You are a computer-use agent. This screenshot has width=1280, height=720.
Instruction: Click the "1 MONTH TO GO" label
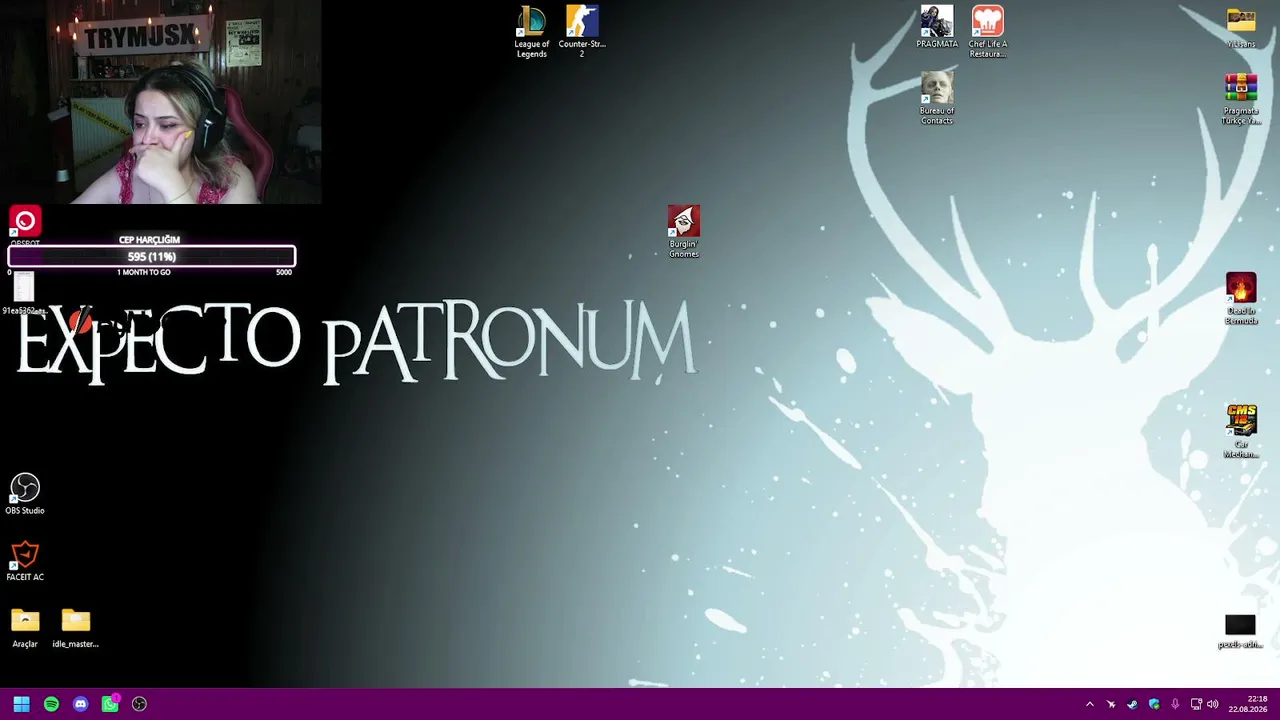(144, 272)
